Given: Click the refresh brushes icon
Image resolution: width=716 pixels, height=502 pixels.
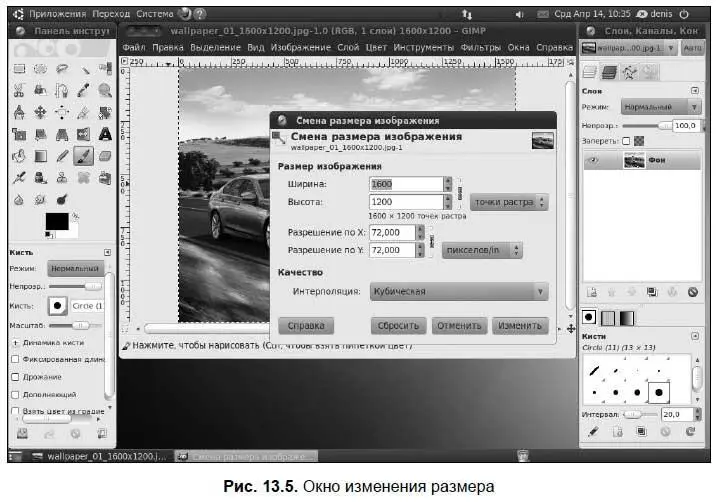Looking at the screenshot, I should click(690, 432).
